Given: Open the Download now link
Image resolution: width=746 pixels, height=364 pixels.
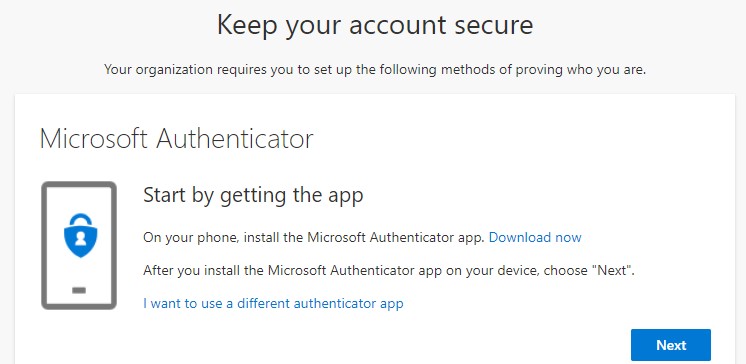Looking at the screenshot, I should pos(535,237).
